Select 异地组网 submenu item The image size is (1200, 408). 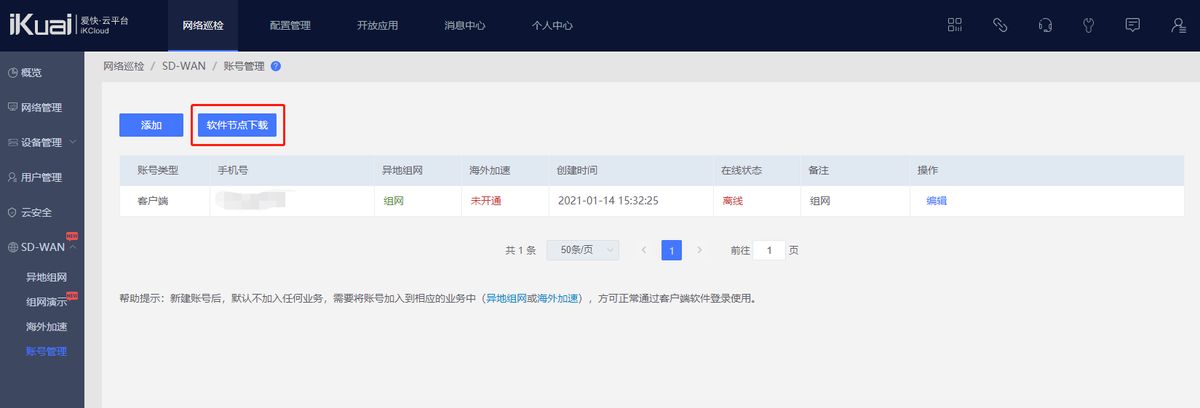click(46, 277)
